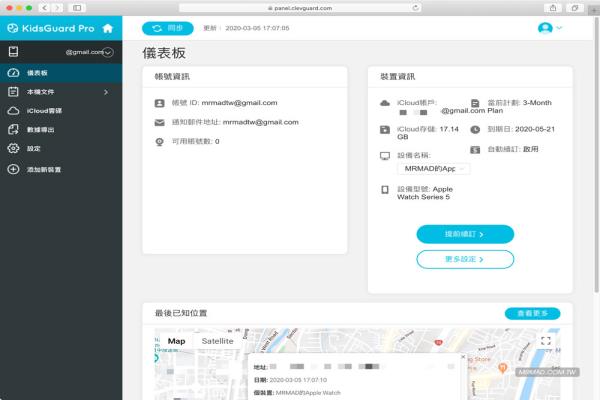600x400 pixels.
Task: Click the blue view more location button
Action: click(x=532, y=313)
